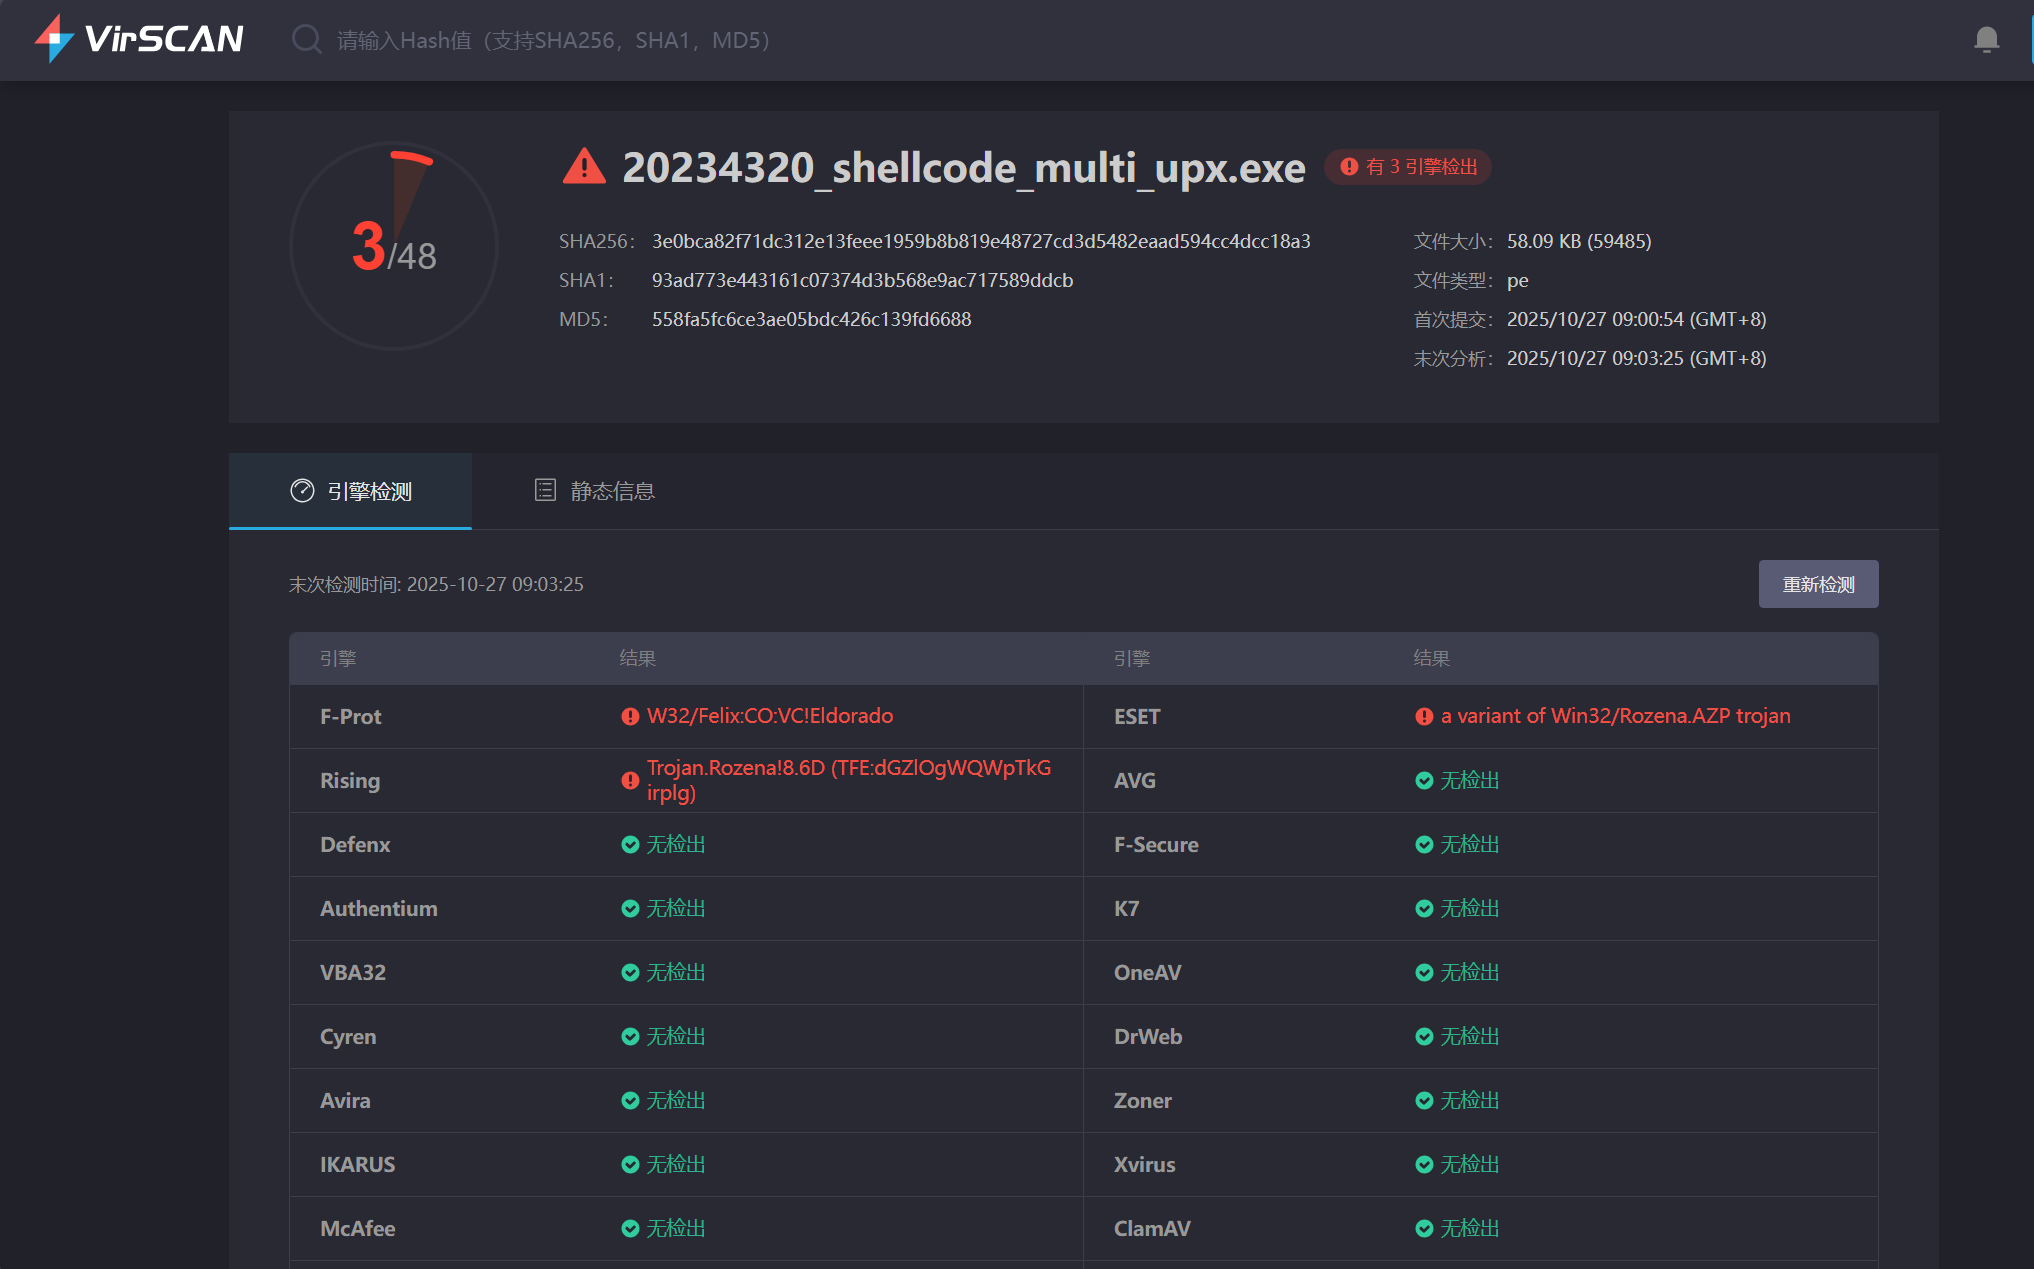Click AVG green check icon
The image size is (2034, 1269).
click(x=1424, y=780)
